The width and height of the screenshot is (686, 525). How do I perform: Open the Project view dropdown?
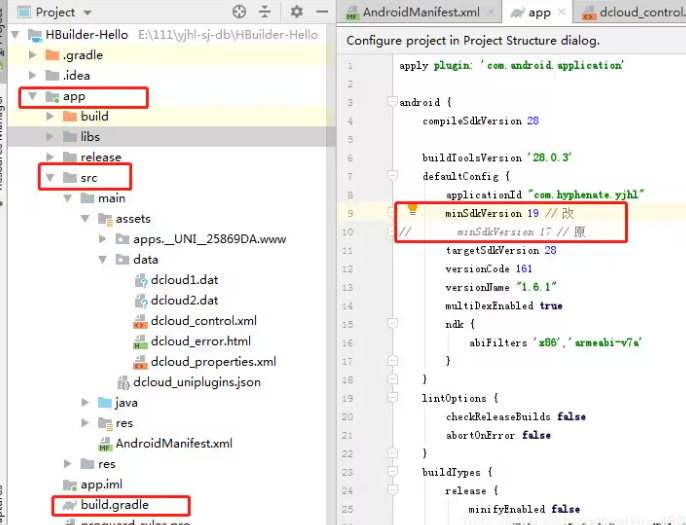pos(88,13)
